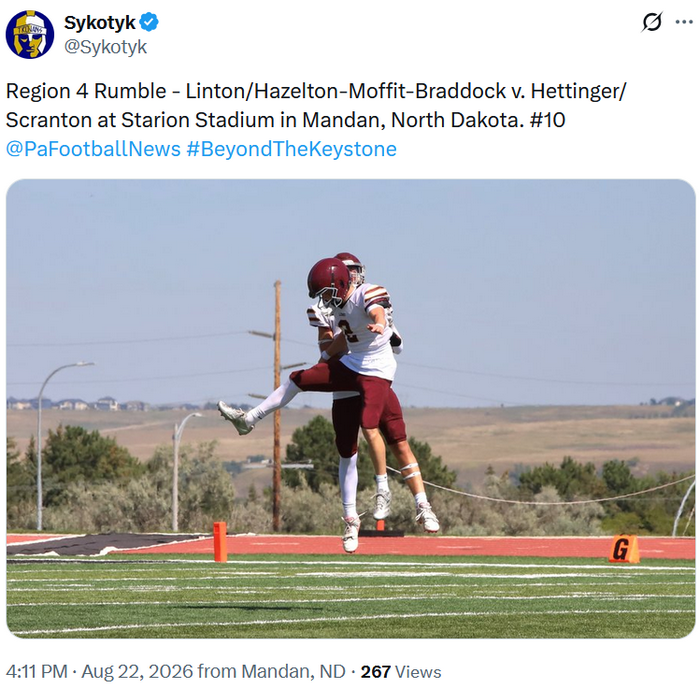Follow the @PaFootballNews mention
This screenshot has height=689, width=700.
click(93, 149)
